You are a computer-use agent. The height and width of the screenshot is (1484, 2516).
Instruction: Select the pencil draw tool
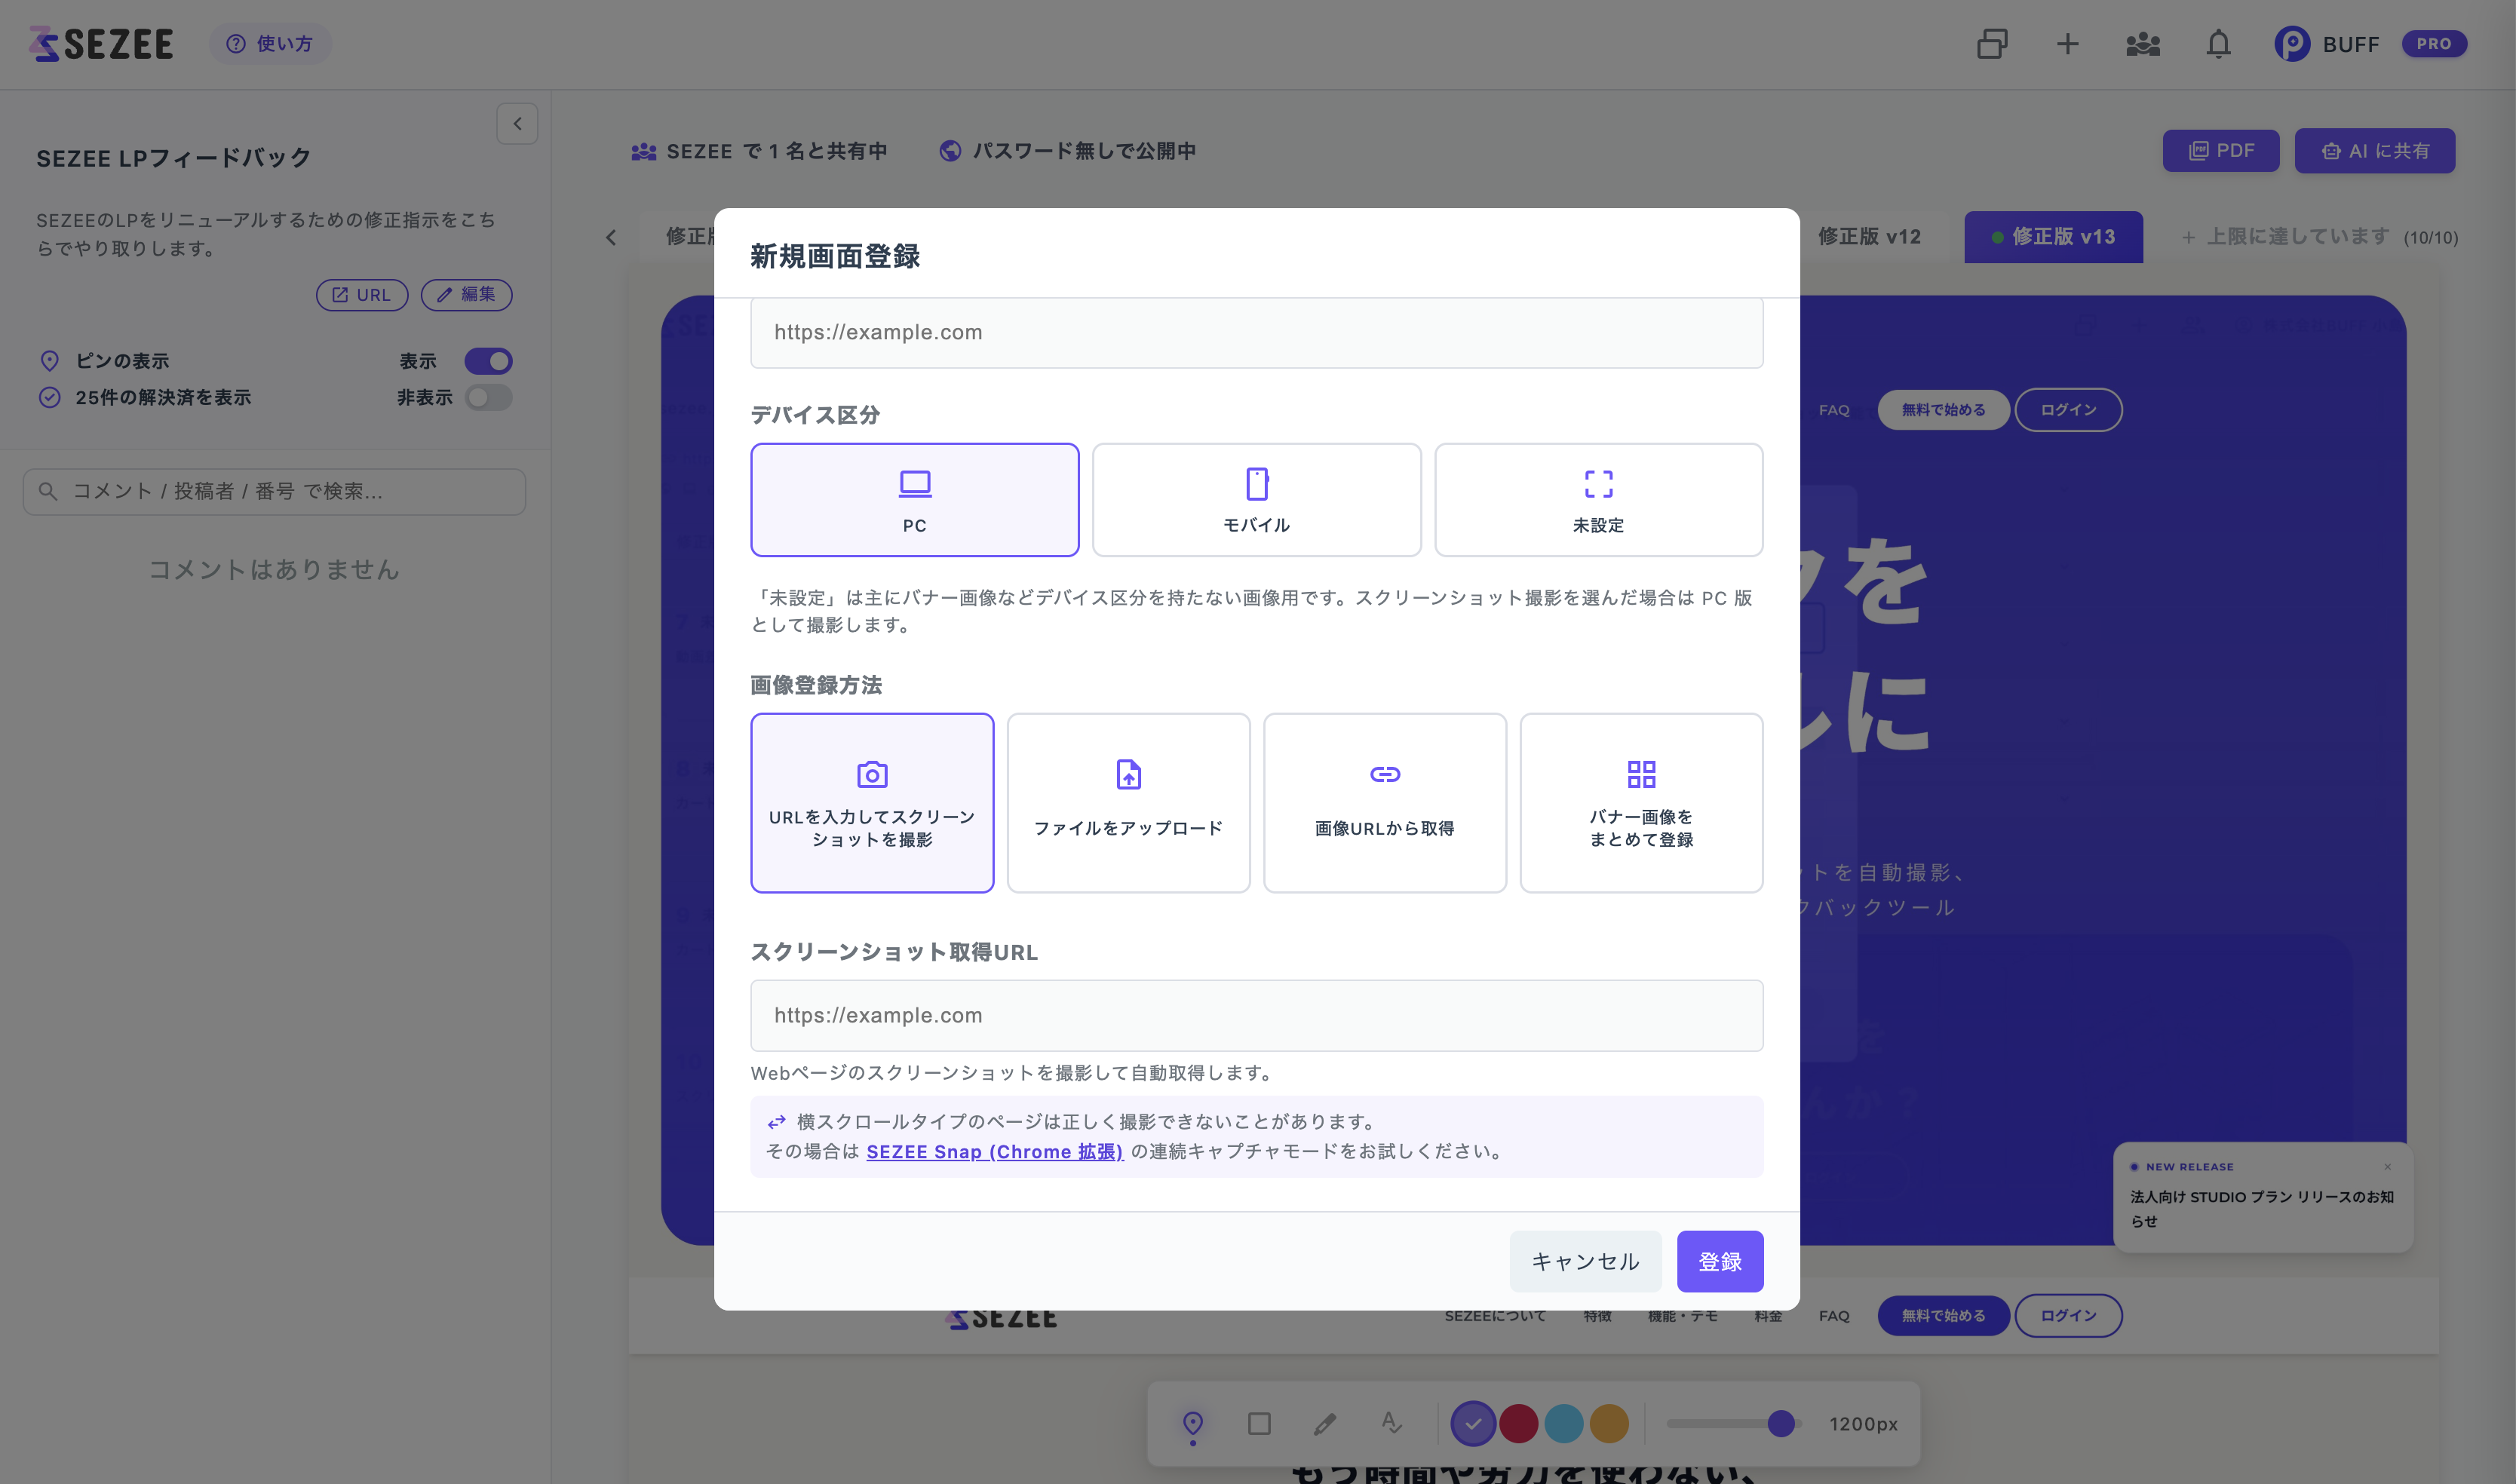click(1325, 1423)
